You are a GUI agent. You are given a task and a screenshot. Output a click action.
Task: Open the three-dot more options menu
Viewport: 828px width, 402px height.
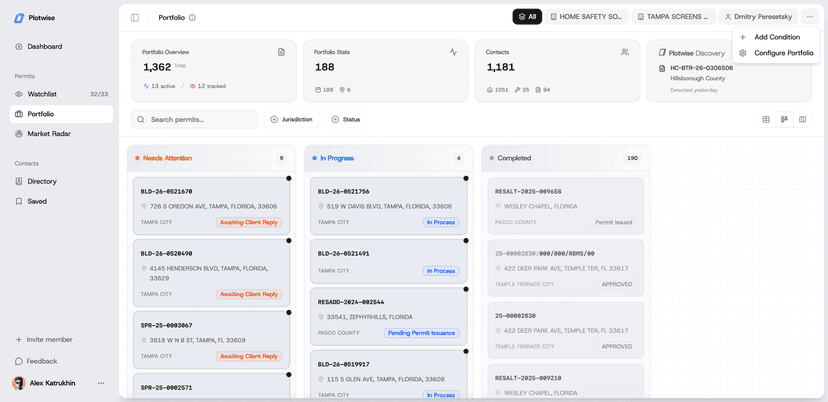pos(810,17)
